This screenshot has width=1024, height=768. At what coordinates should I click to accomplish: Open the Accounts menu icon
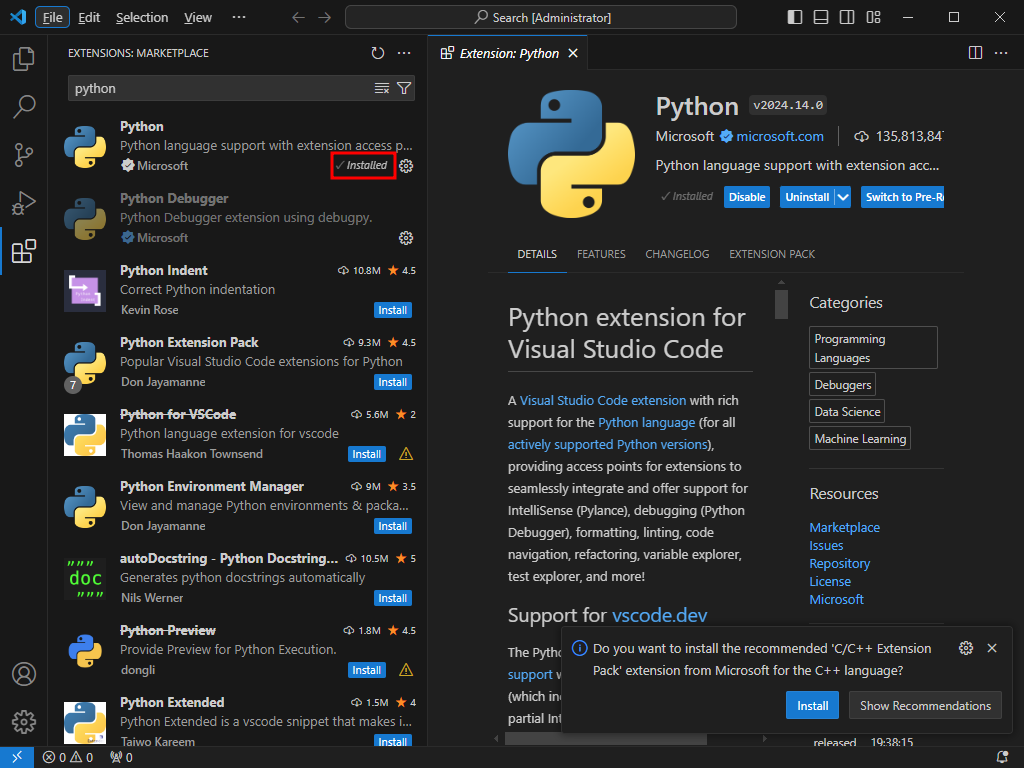pyautogui.click(x=24, y=674)
